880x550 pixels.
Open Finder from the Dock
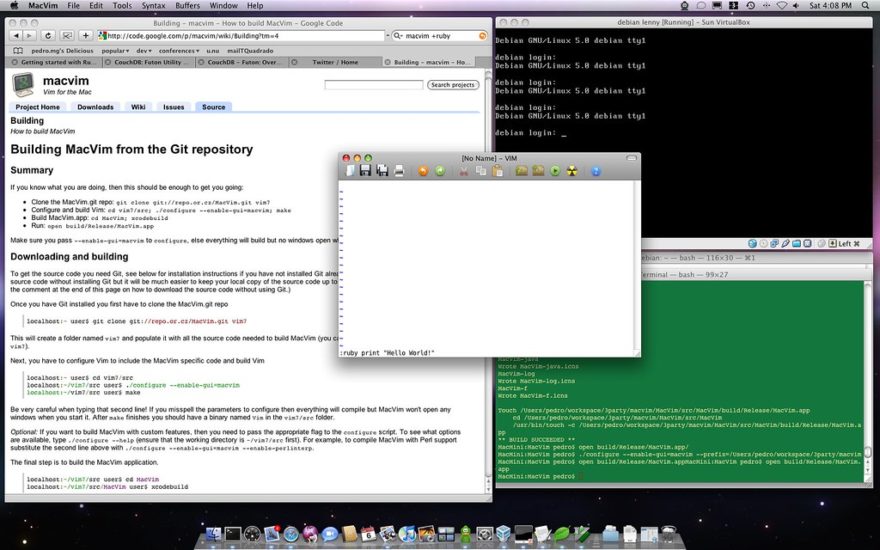[214, 534]
